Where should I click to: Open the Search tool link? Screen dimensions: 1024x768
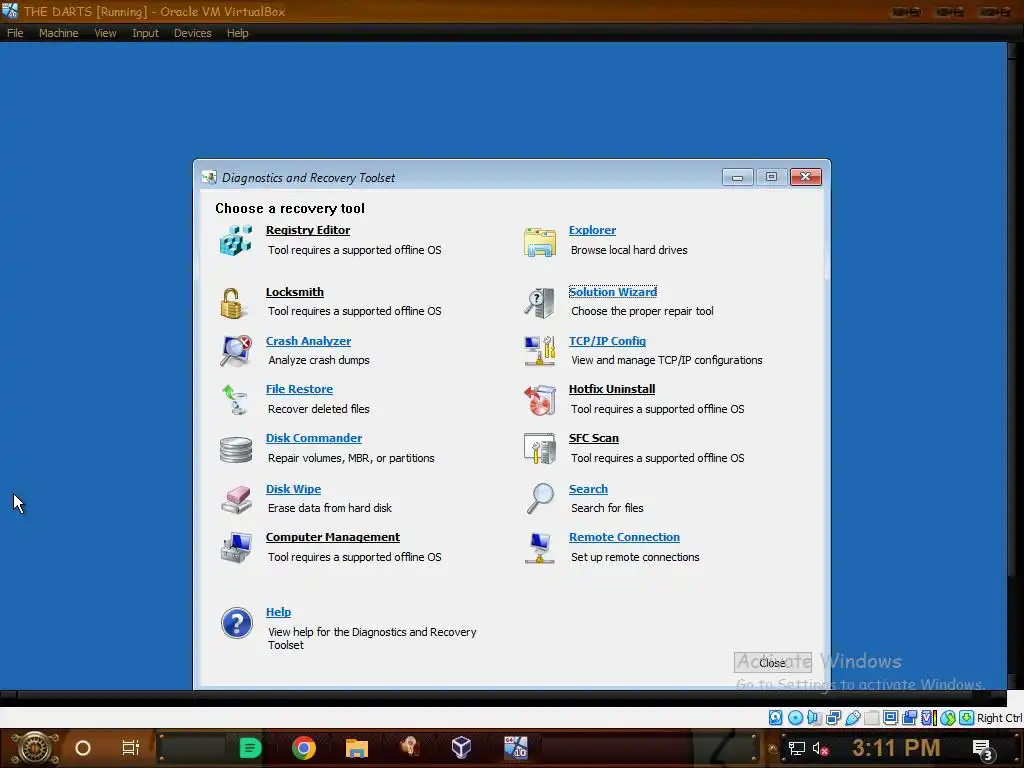588,489
